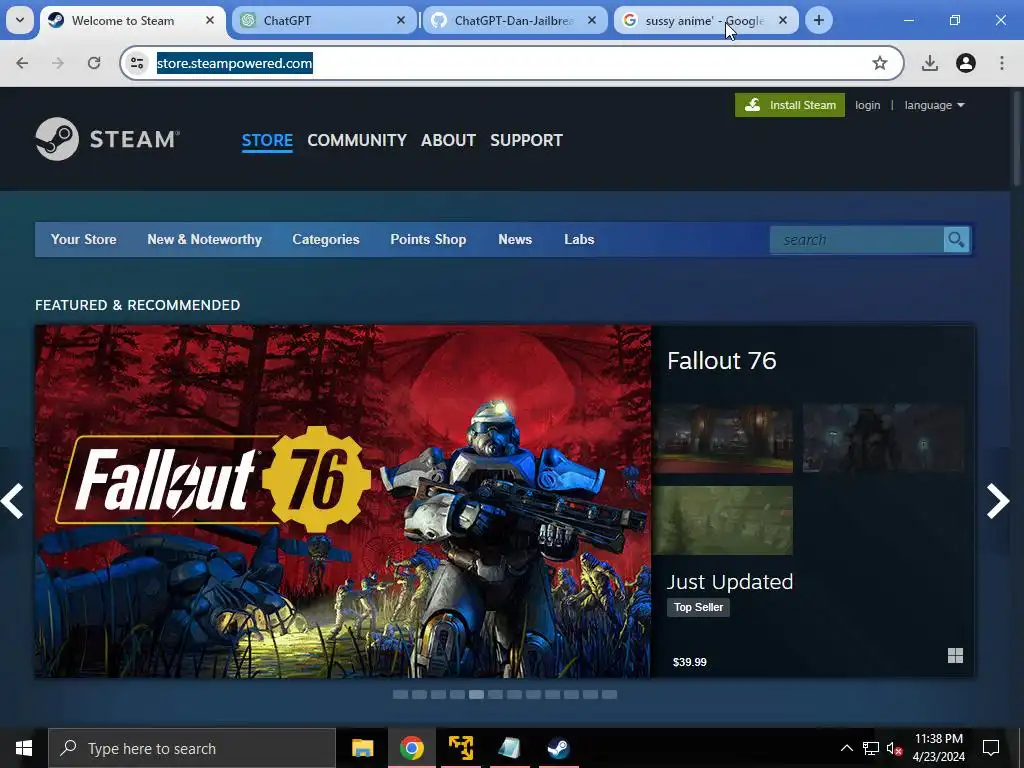1024x768 pixels.
Task: Click the notepad-like taskbar app icon
Action: pos(509,748)
